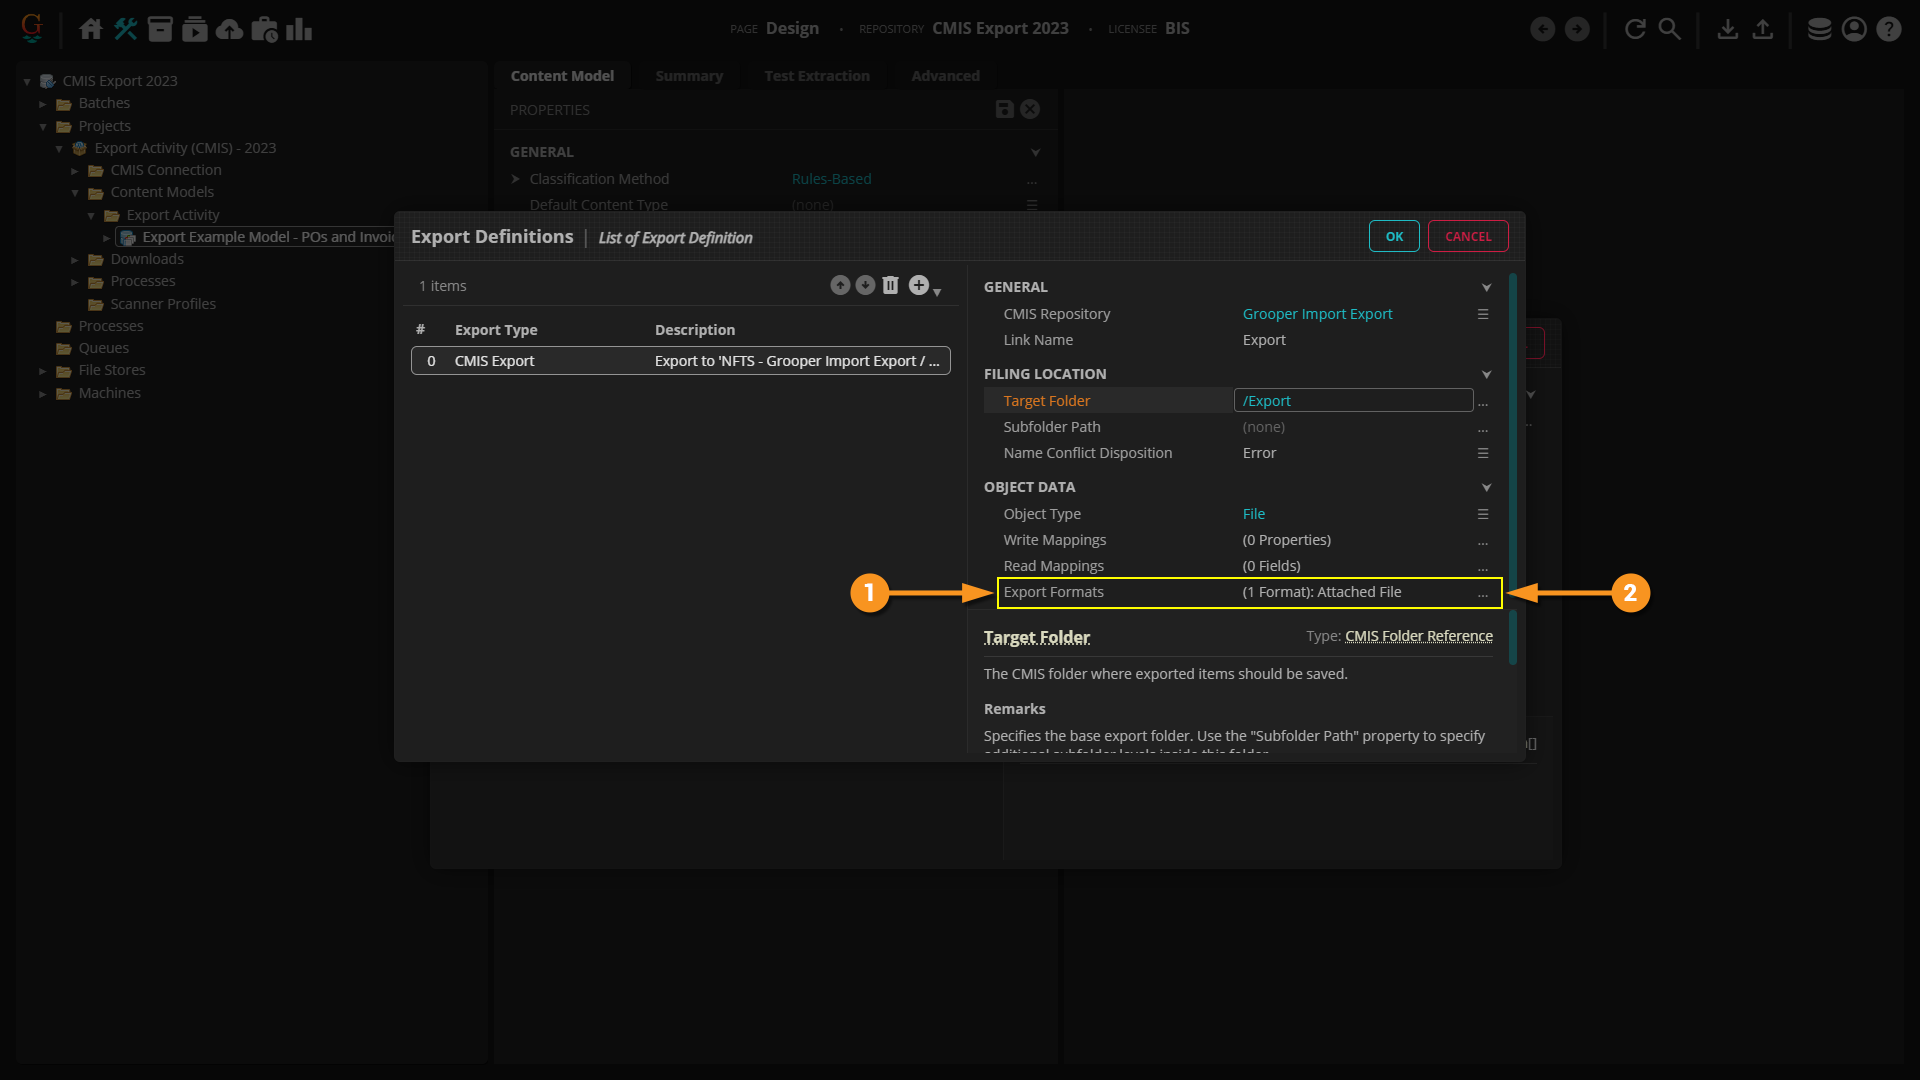Click the Home icon in top toolbar
The width and height of the screenshot is (1920, 1080).
coord(91,29)
